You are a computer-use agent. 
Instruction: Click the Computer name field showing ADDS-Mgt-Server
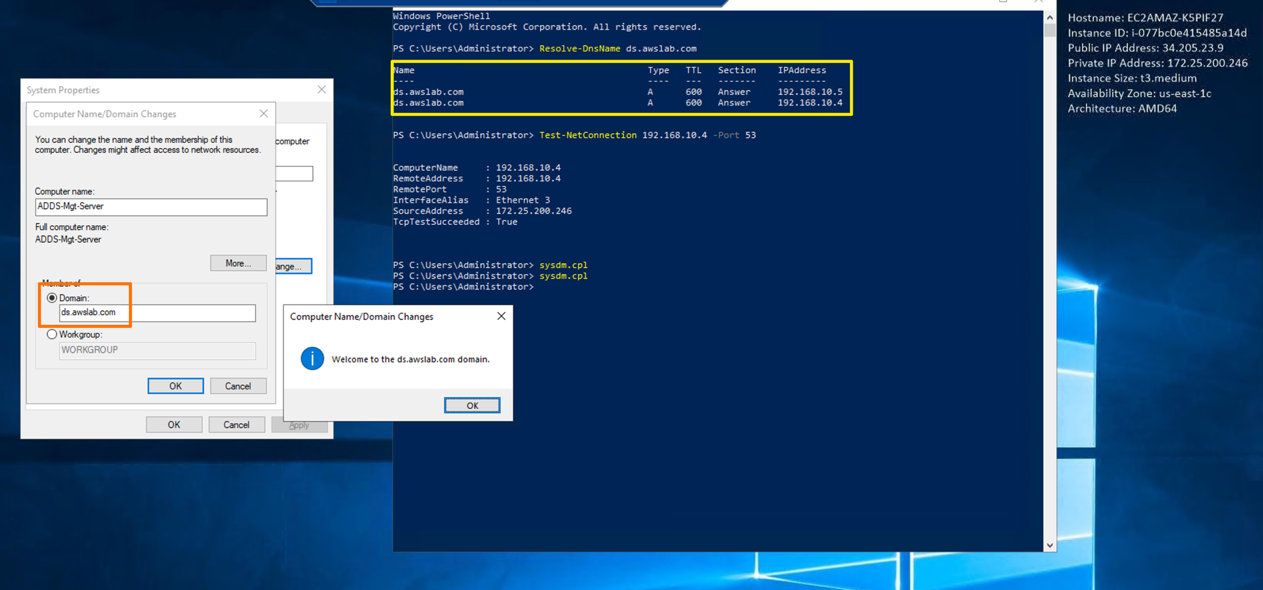[150, 207]
